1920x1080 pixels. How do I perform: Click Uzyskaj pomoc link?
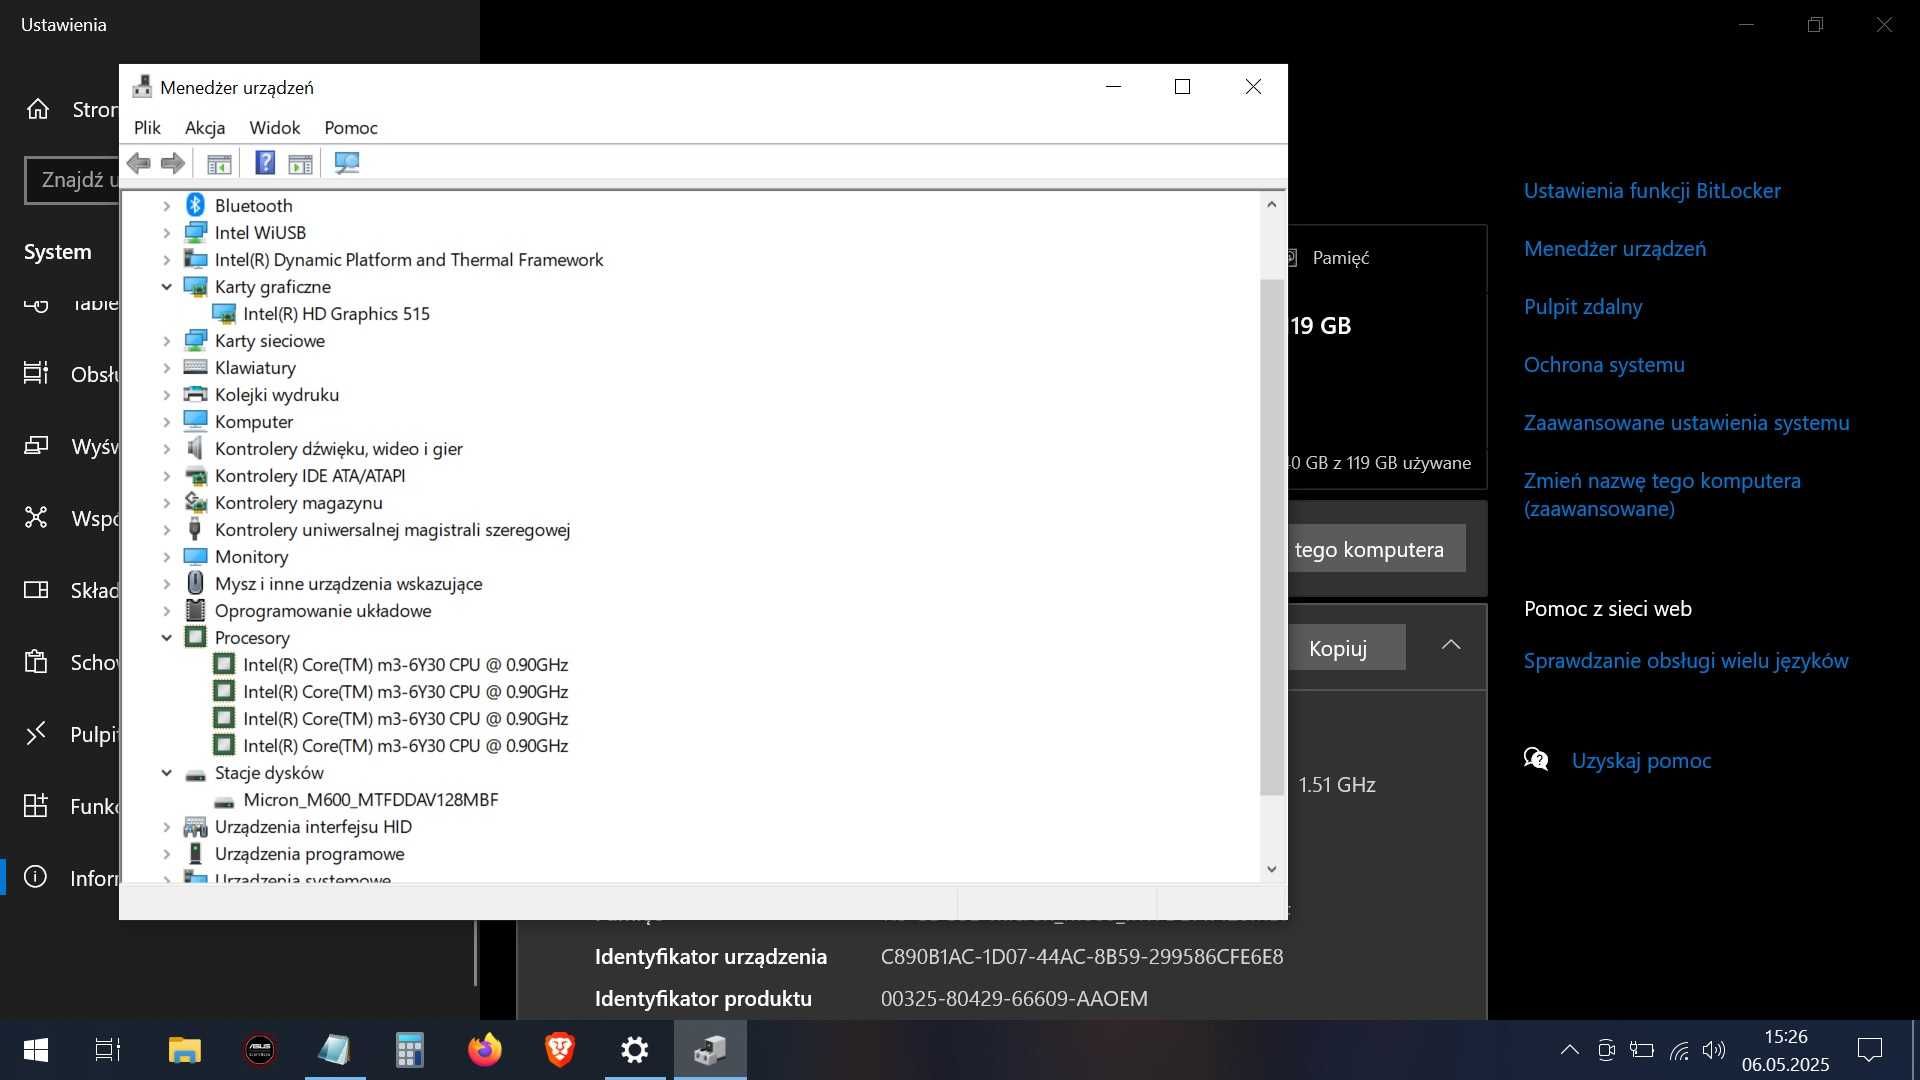[x=1641, y=761]
